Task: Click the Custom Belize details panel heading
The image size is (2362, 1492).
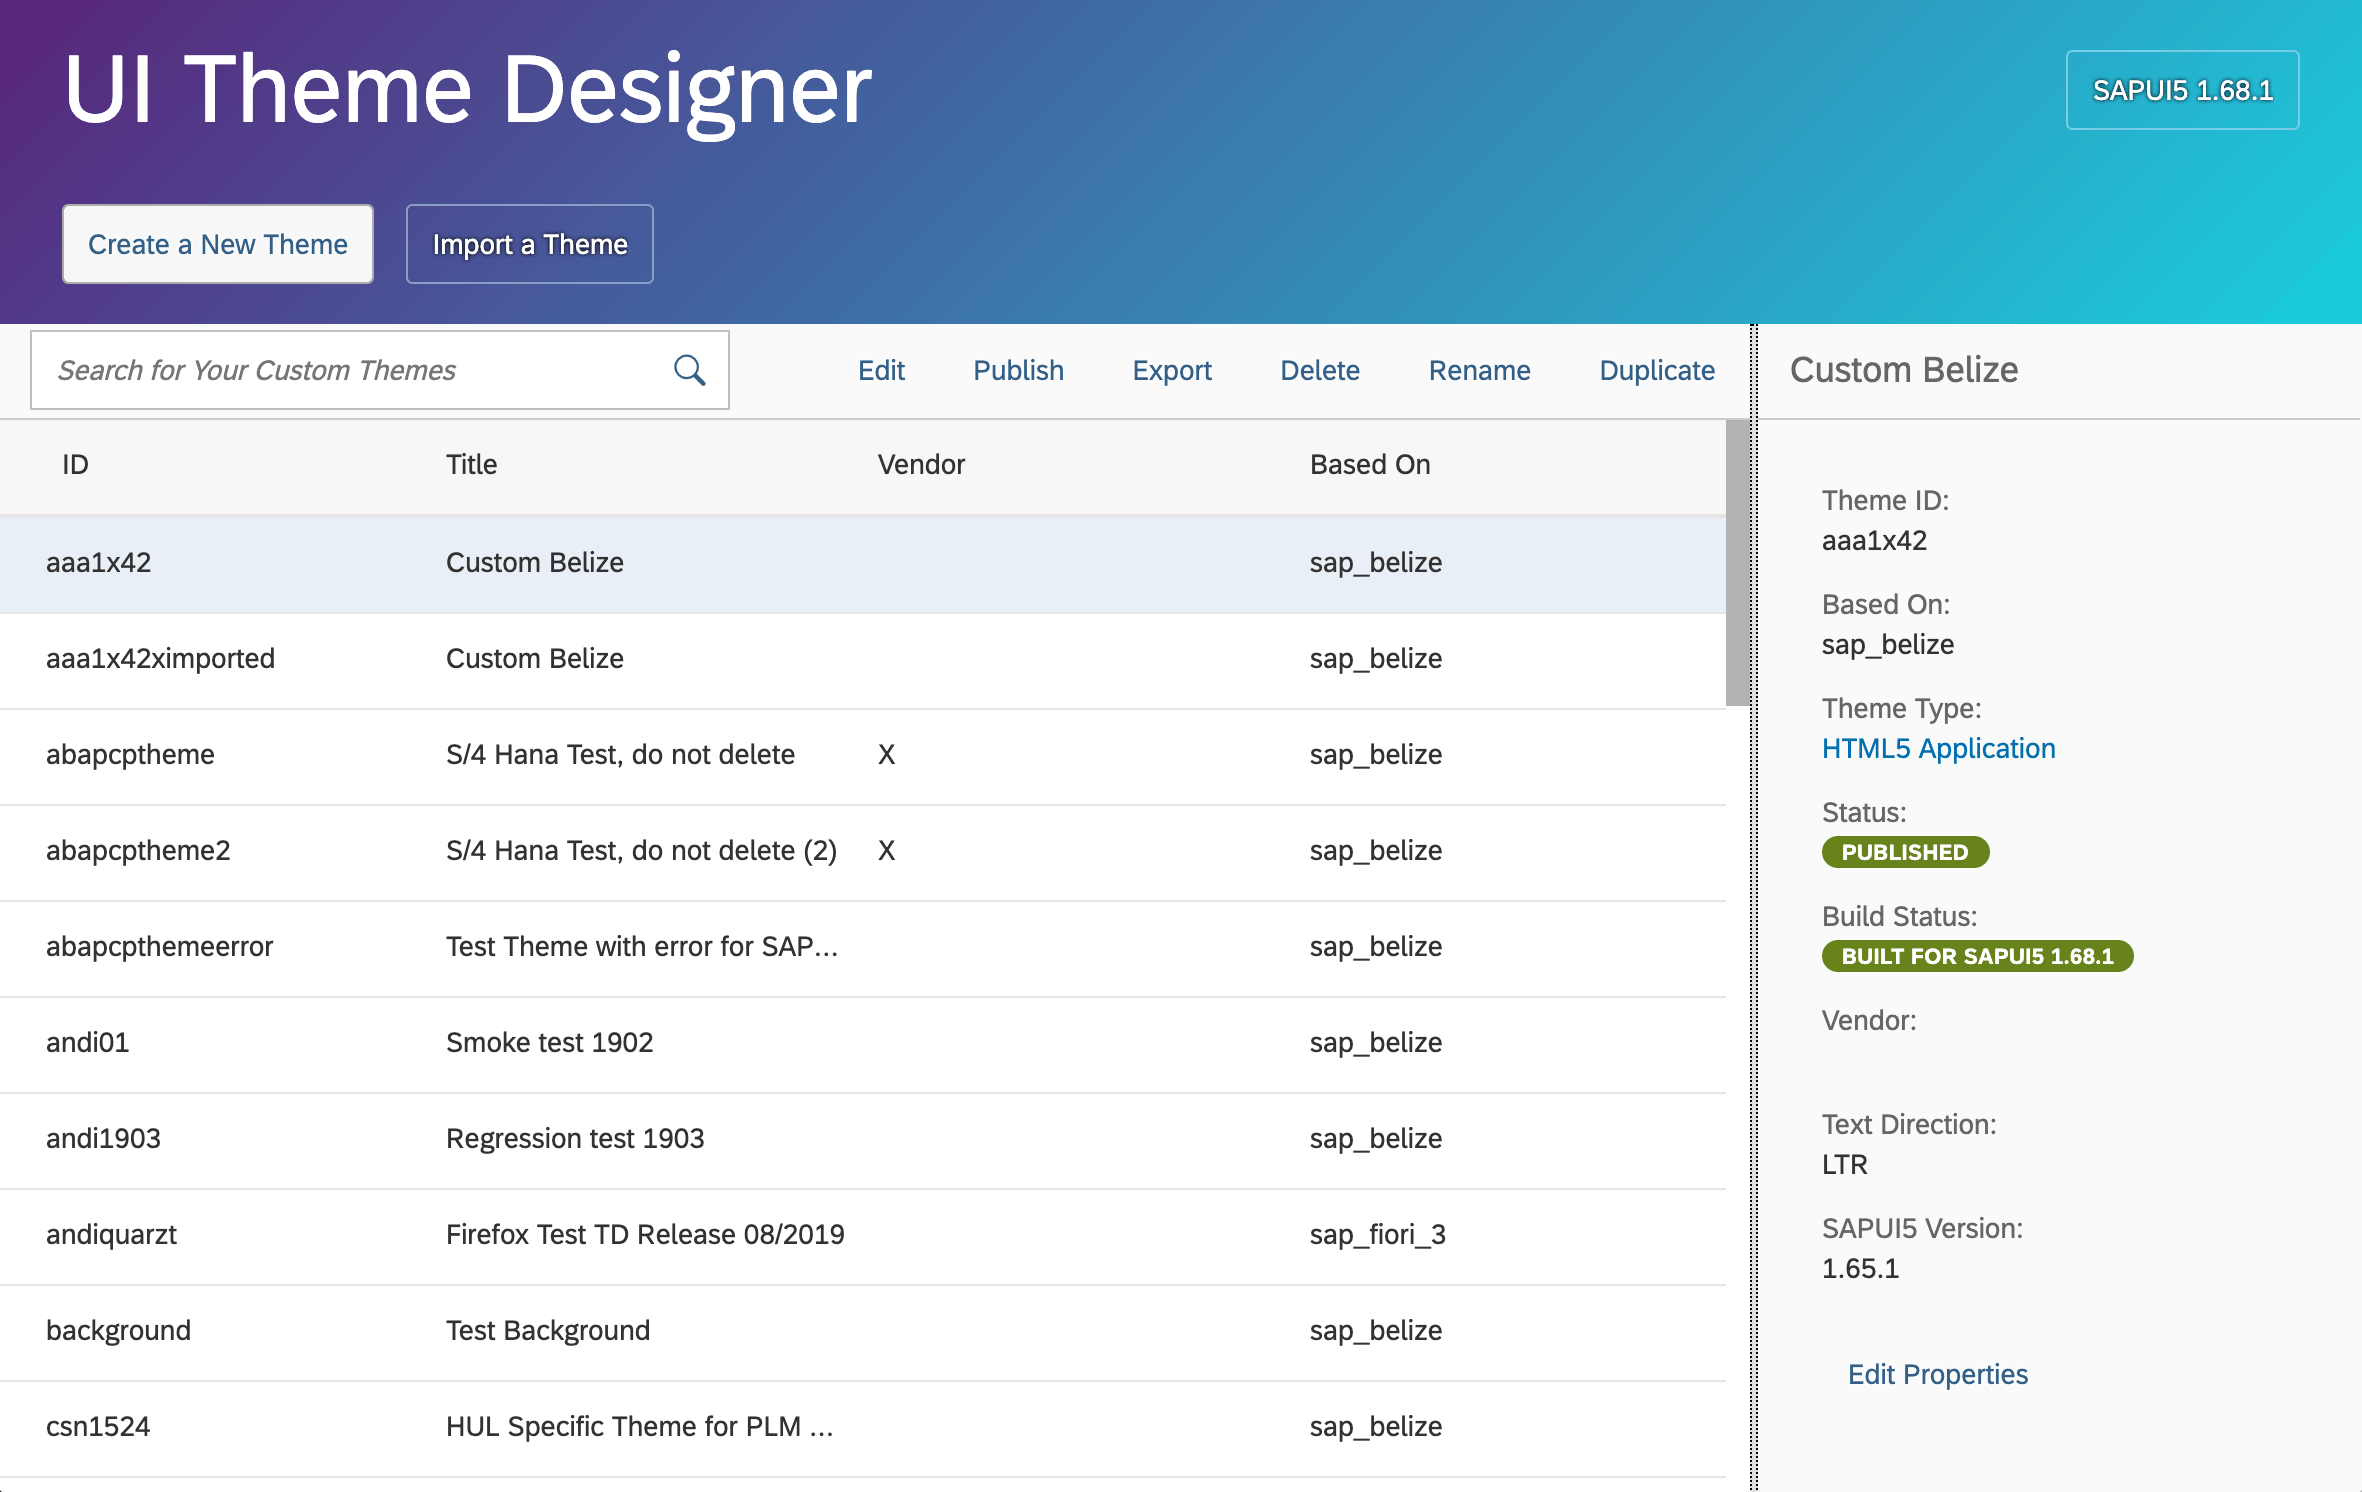Action: click(1904, 370)
